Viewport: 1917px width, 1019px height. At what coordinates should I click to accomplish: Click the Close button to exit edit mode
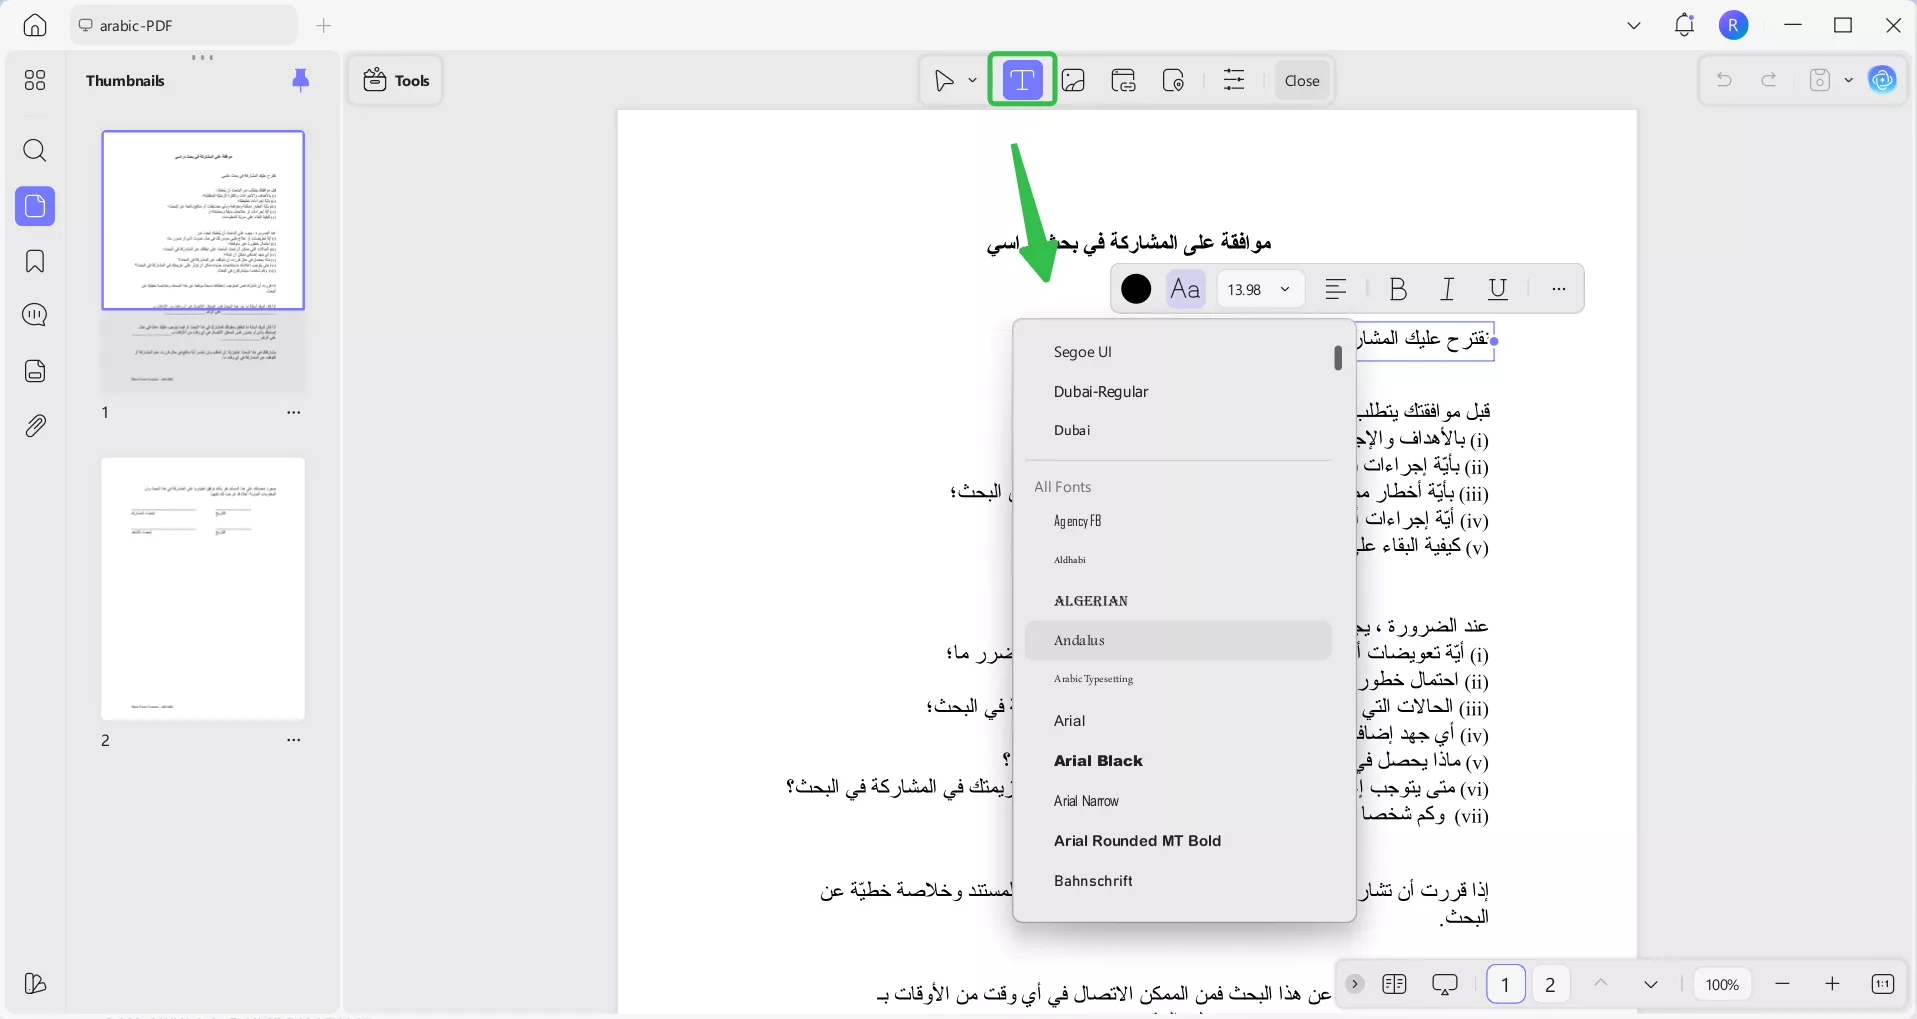[x=1302, y=80]
